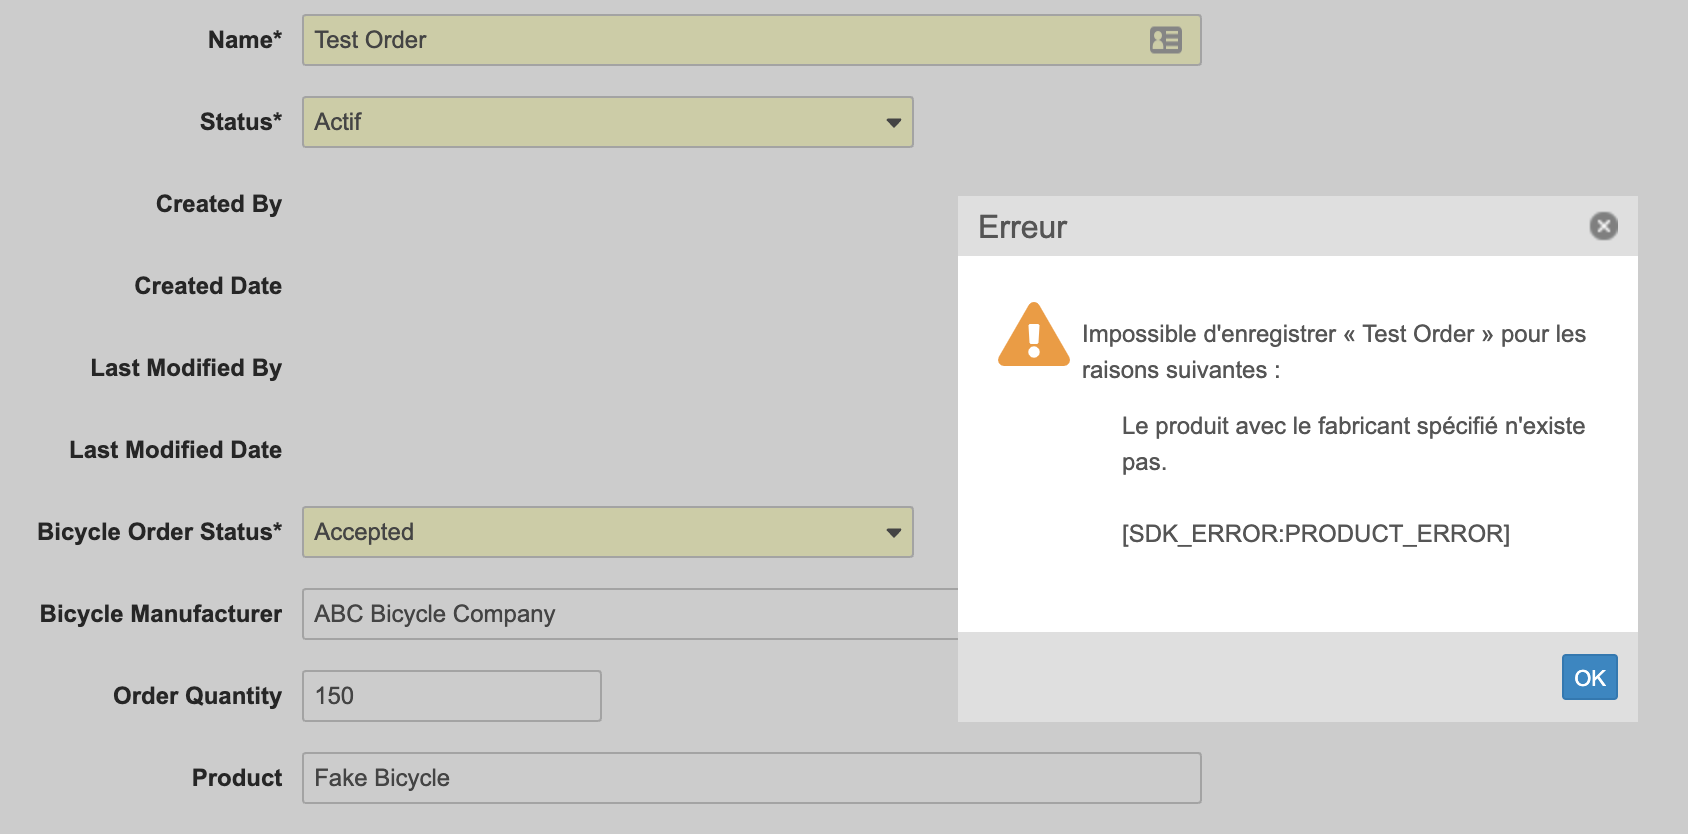Select the Bicycle Manufacturer input field
Viewport: 1688px width, 834px height.
pos(630,614)
